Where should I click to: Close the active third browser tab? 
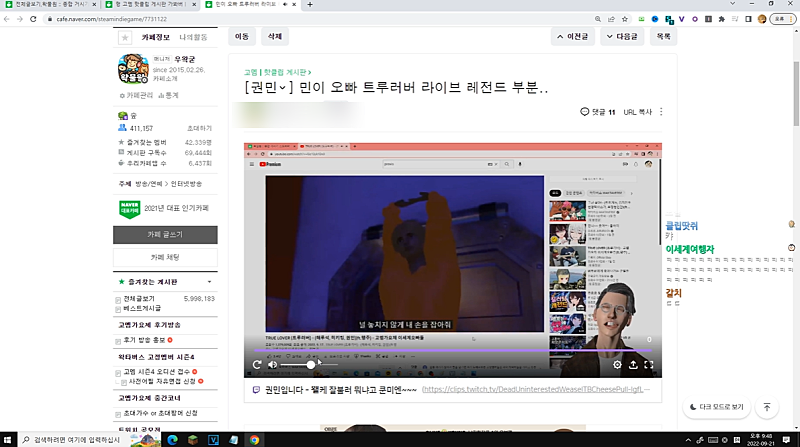coord(294,4)
